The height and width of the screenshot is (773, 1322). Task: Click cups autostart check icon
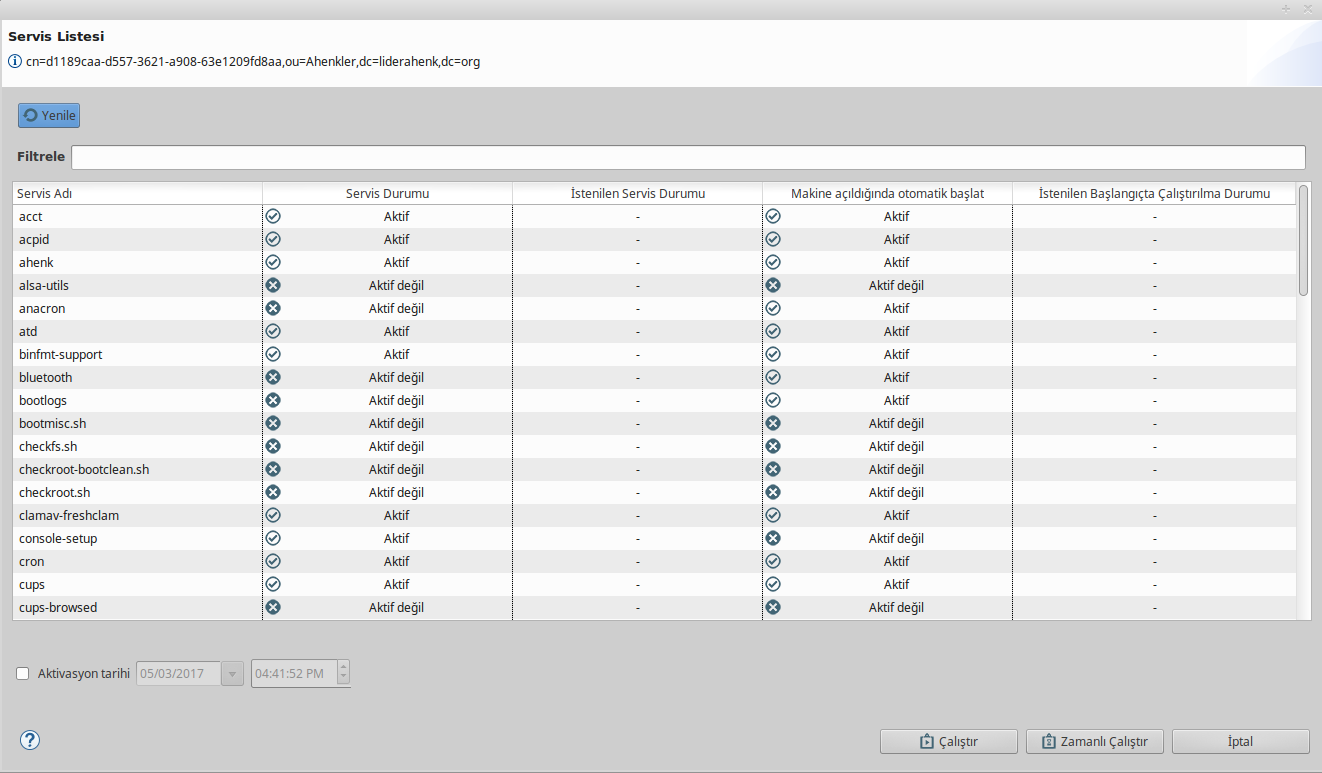tap(773, 584)
